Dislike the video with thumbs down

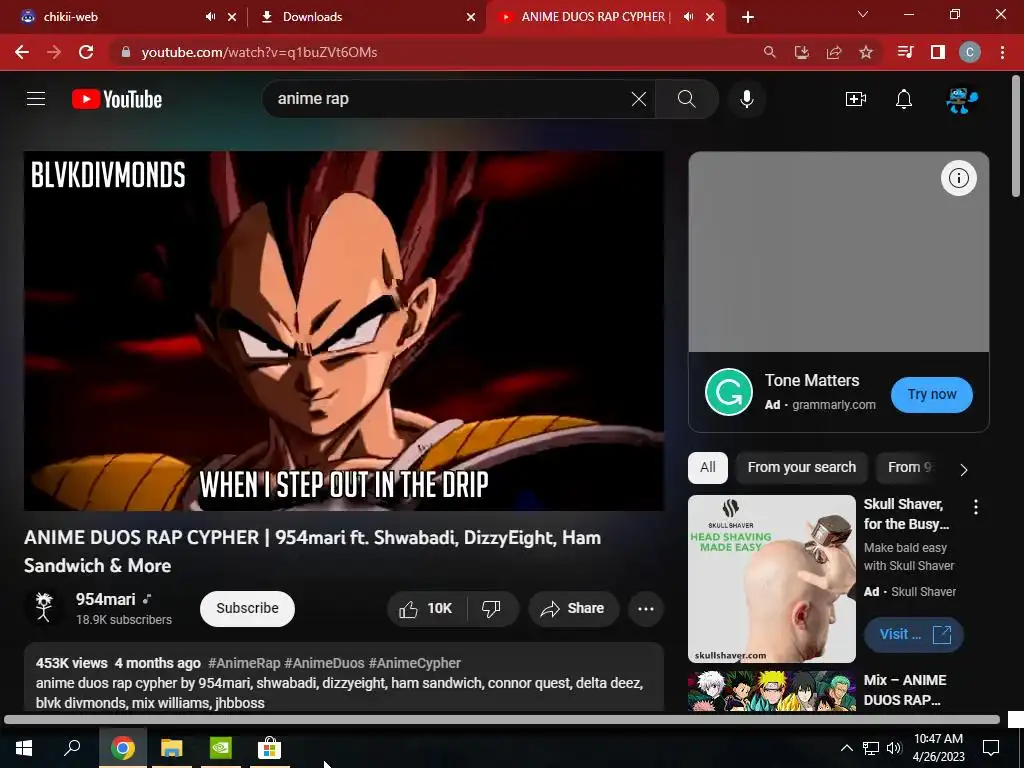click(x=491, y=609)
